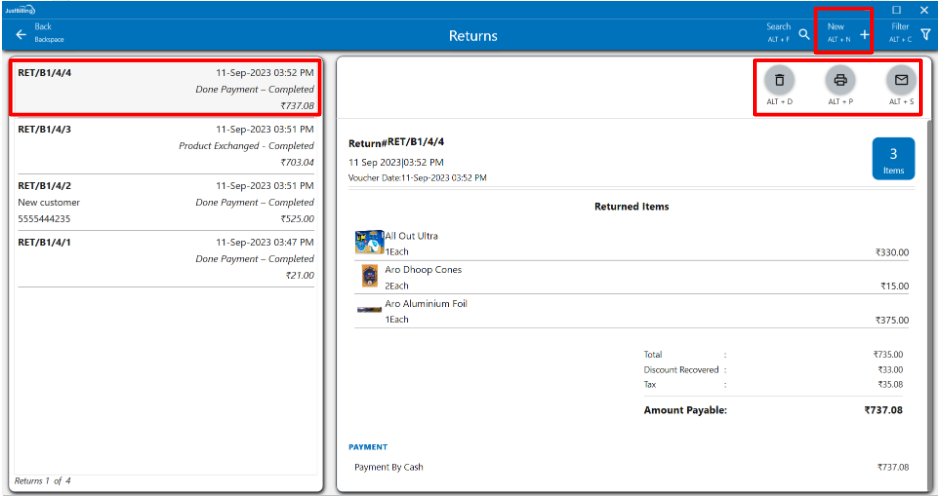Delete the return using the trash icon
Viewport: 941px width, 498px height.
click(x=780, y=79)
